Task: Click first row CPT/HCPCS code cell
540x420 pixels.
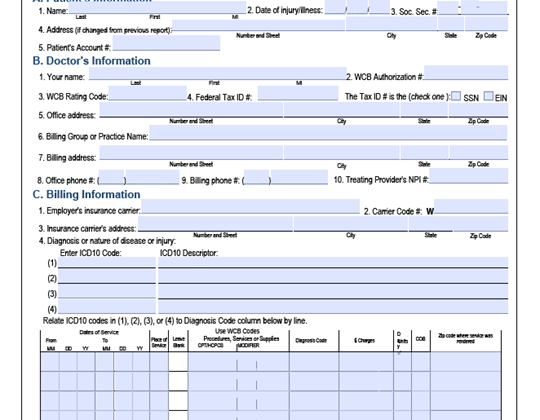Action: point(212,362)
